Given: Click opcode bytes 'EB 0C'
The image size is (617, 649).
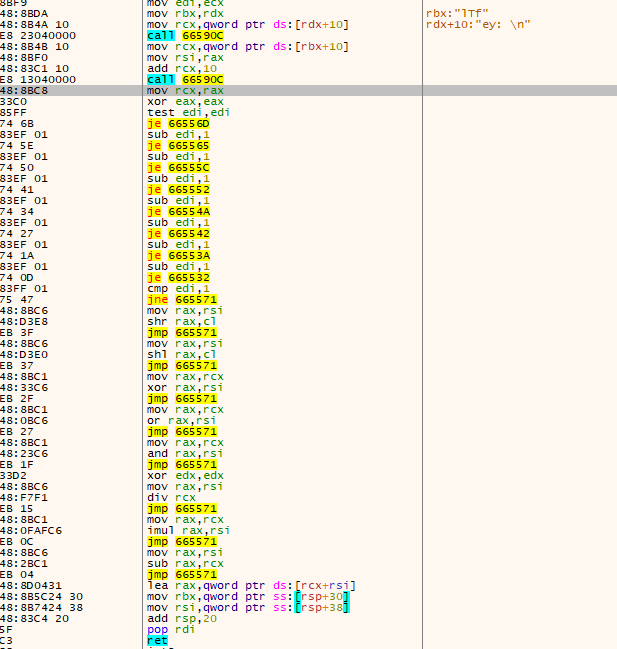Looking at the screenshot, I should [17, 542].
